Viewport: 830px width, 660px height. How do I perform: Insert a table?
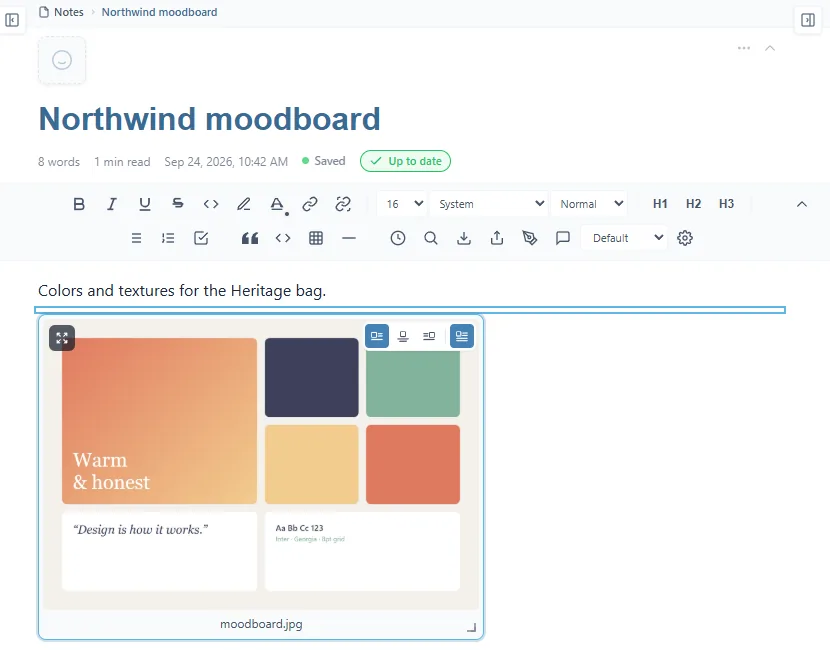tap(316, 238)
